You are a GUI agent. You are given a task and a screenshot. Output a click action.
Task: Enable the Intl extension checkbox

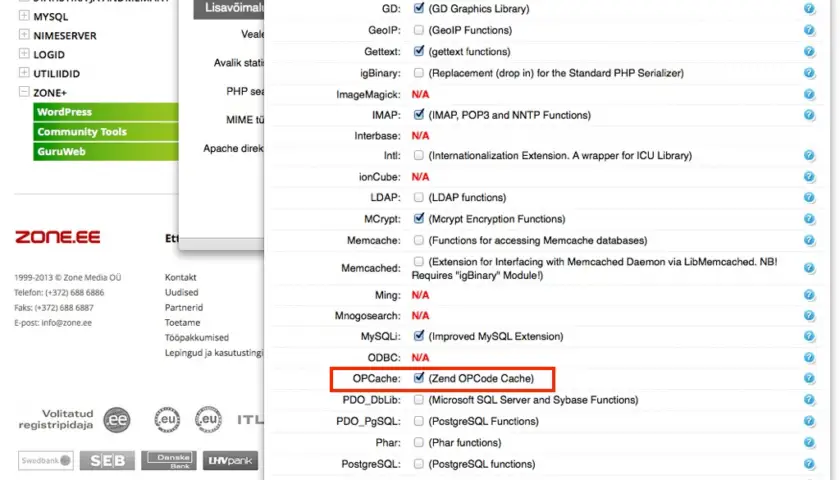click(x=418, y=155)
